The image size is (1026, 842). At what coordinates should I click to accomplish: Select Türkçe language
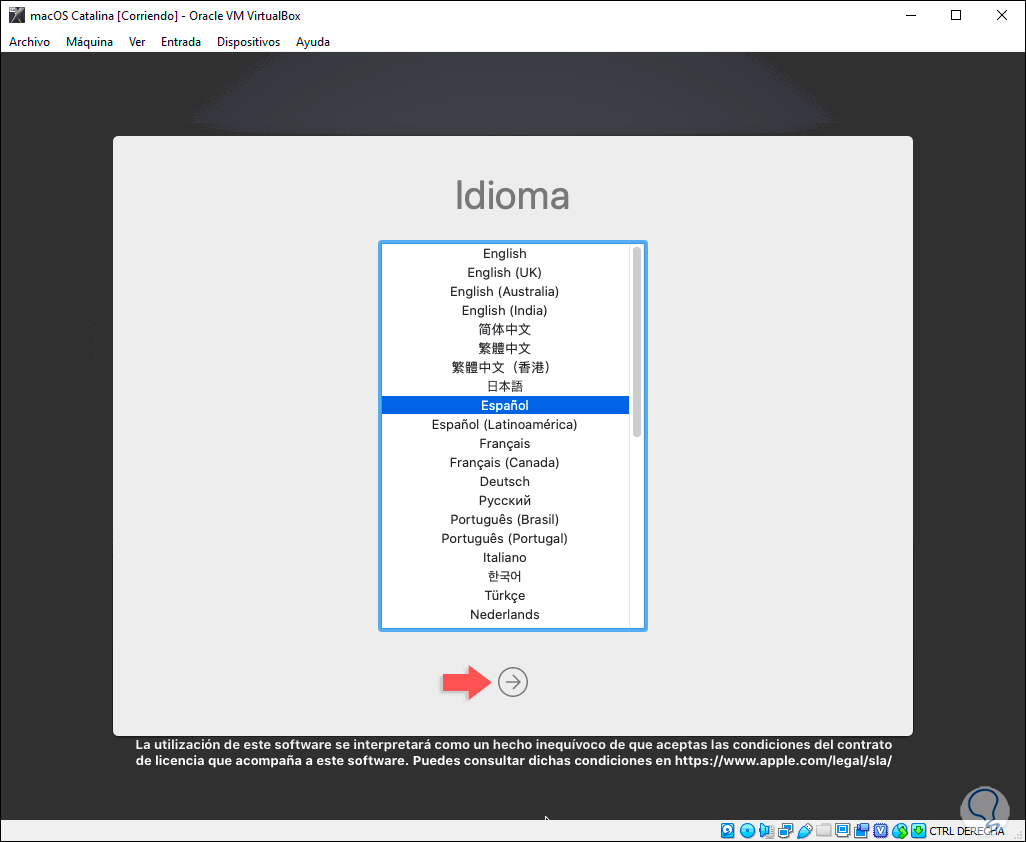pos(504,595)
